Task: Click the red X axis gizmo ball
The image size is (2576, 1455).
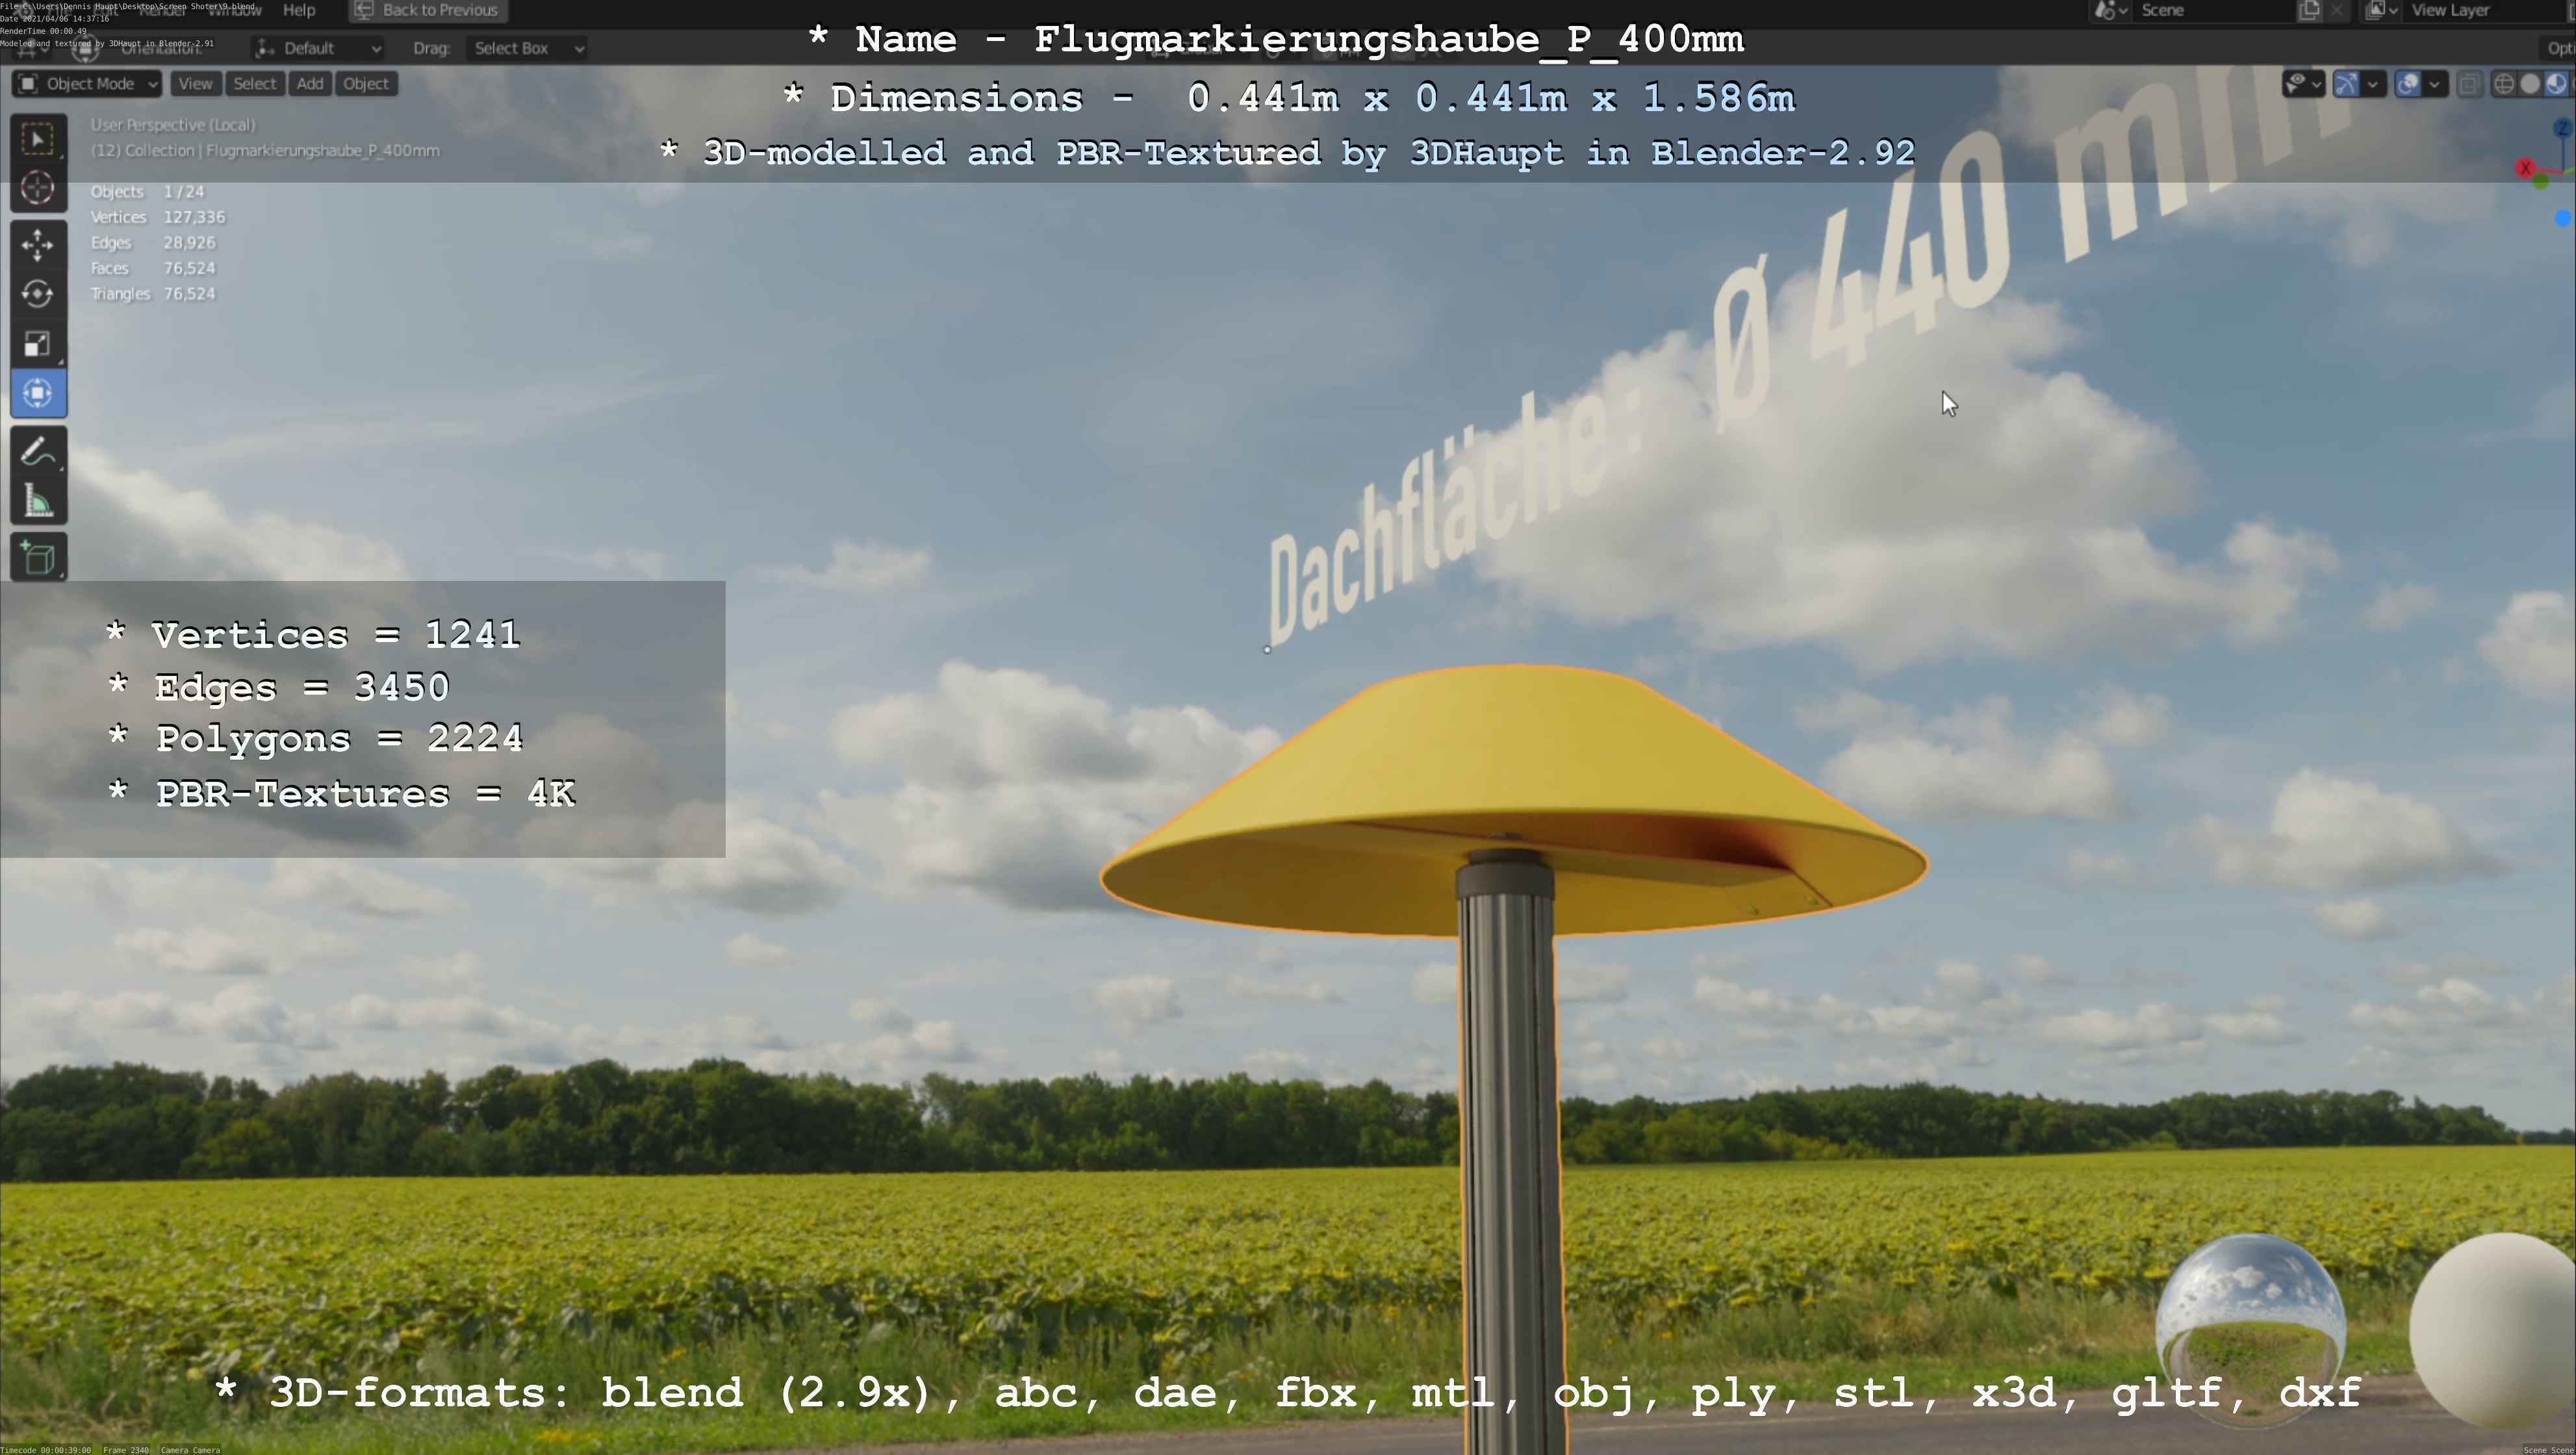Action: pos(2526,168)
